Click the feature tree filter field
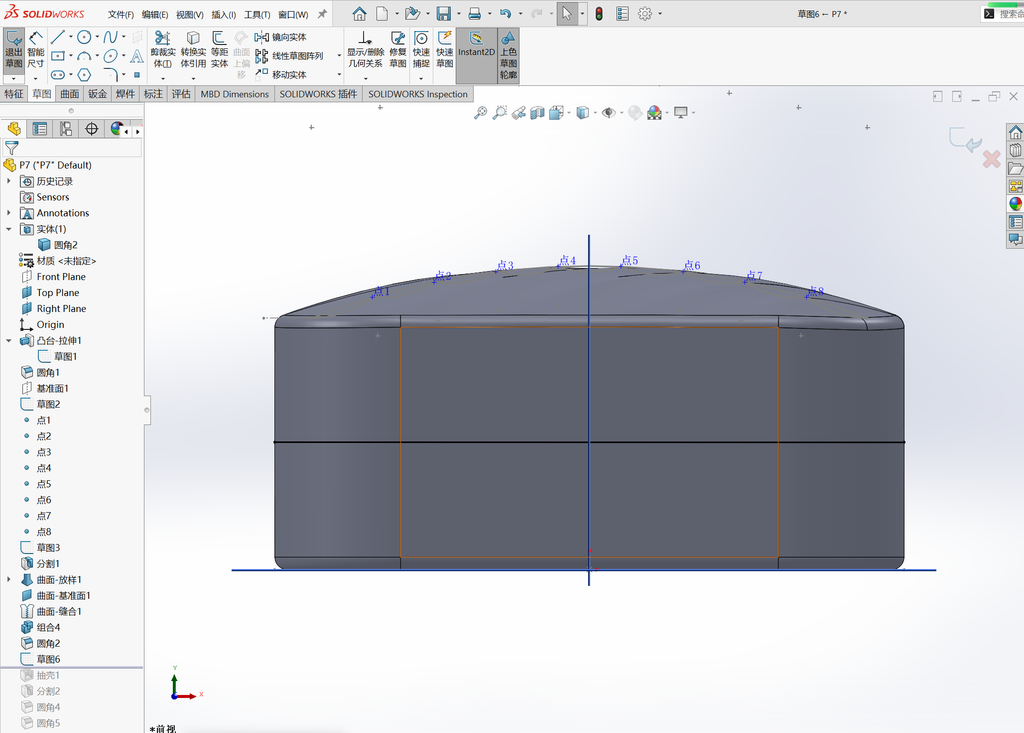Viewport: 1024px width, 733px height. tap(72, 148)
